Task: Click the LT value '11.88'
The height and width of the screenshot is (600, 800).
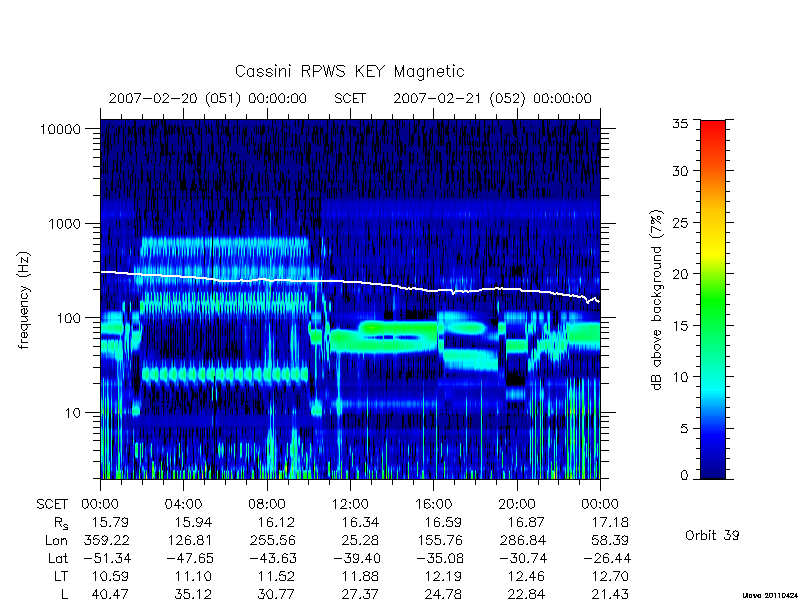Action: click(360, 576)
